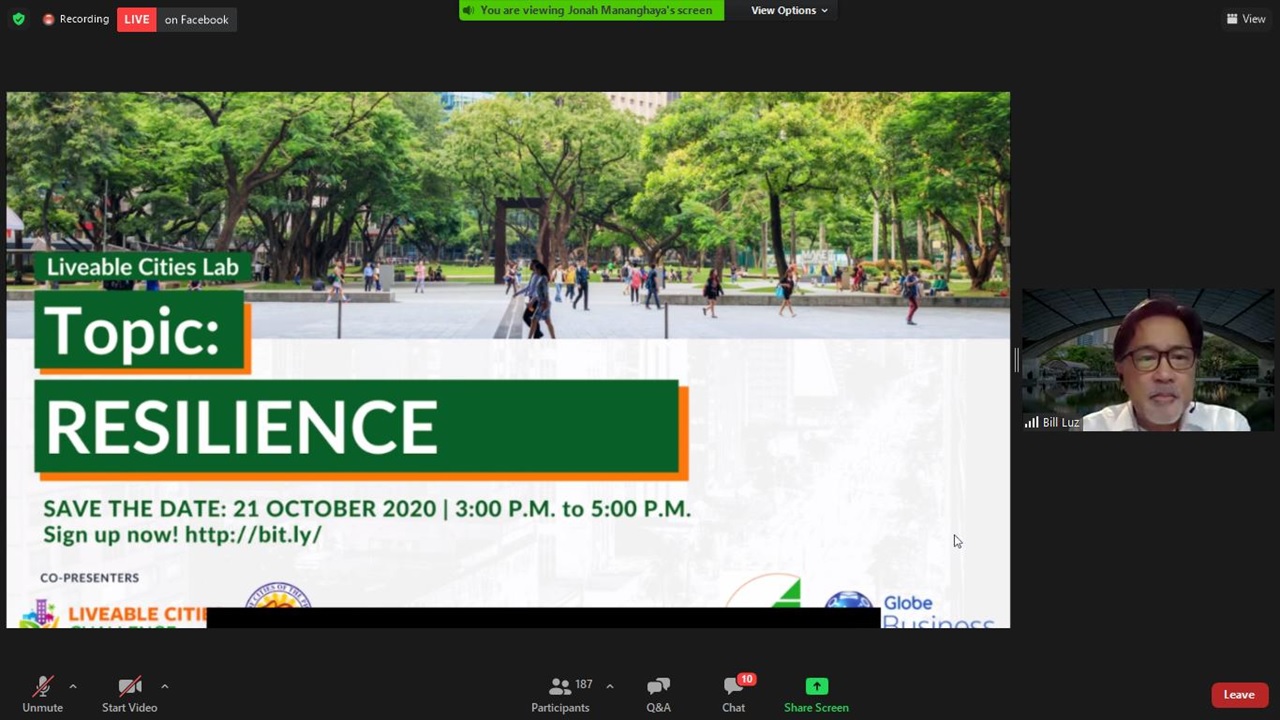Open the Chat panel
This screenshot has width=1280, height=720.
point(734,694)
